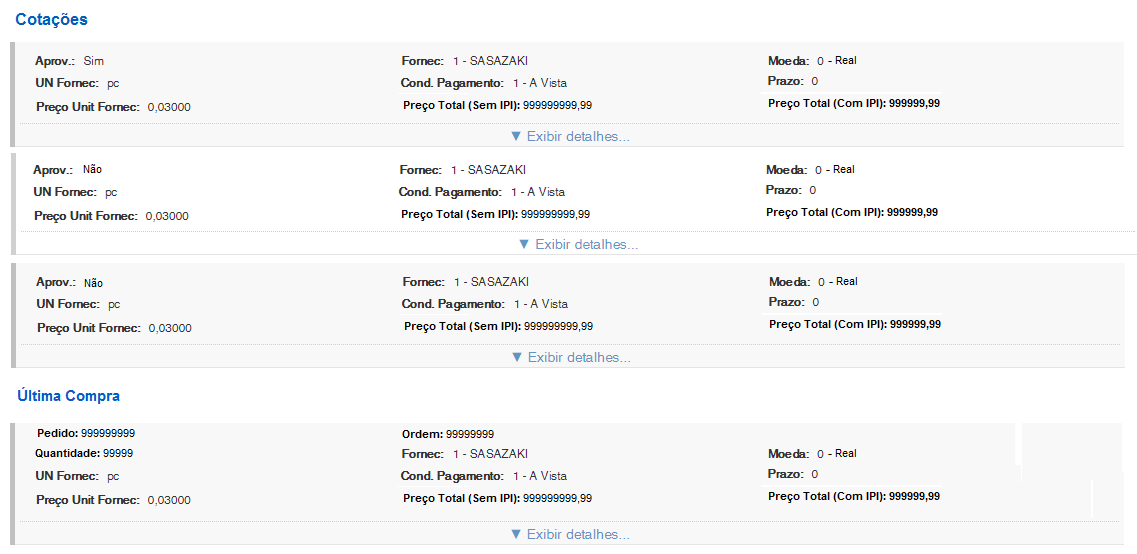Select Preço Total (Sem IPI) in Última Compra
1137x554 pixels.
(x=557, y=498)
